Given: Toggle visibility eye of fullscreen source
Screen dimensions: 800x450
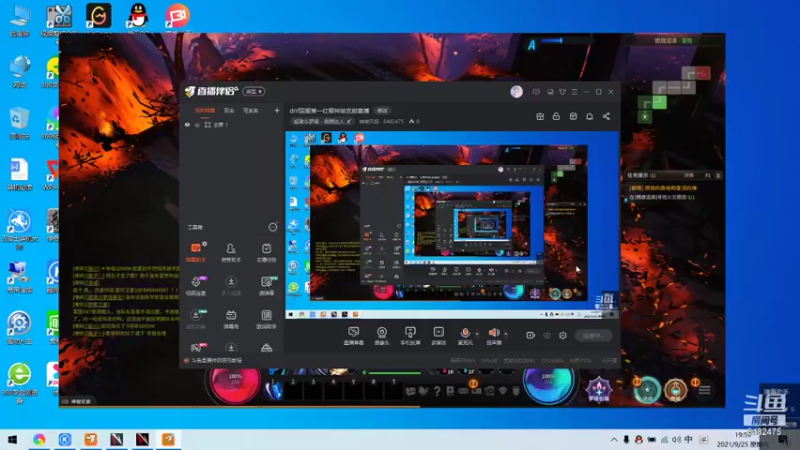Looking at the screenshot, I should click(187, 124).
